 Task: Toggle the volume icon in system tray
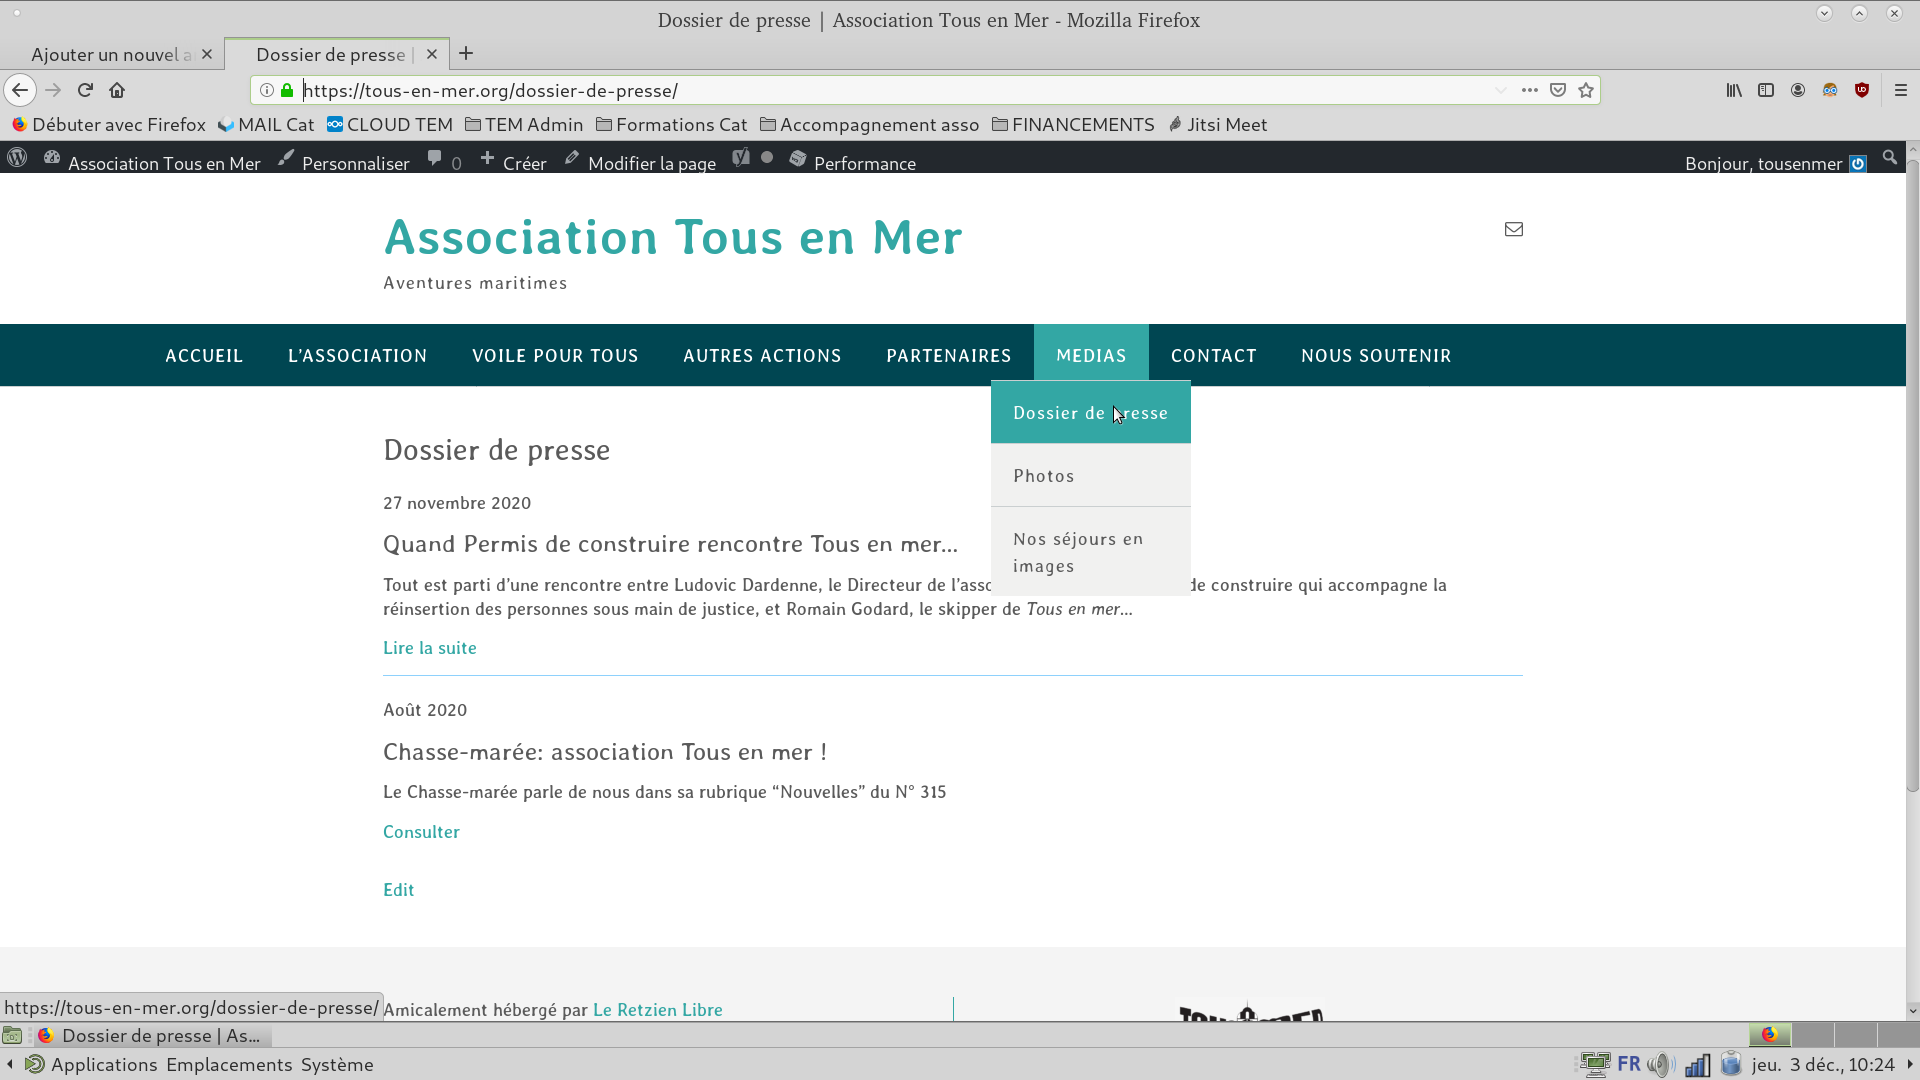point(1660,1065)
